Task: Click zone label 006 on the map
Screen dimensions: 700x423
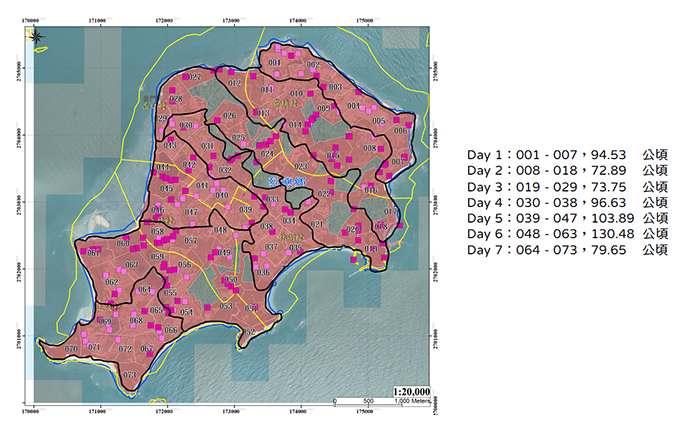Action: pyautogui.click(x=400, y=130)
